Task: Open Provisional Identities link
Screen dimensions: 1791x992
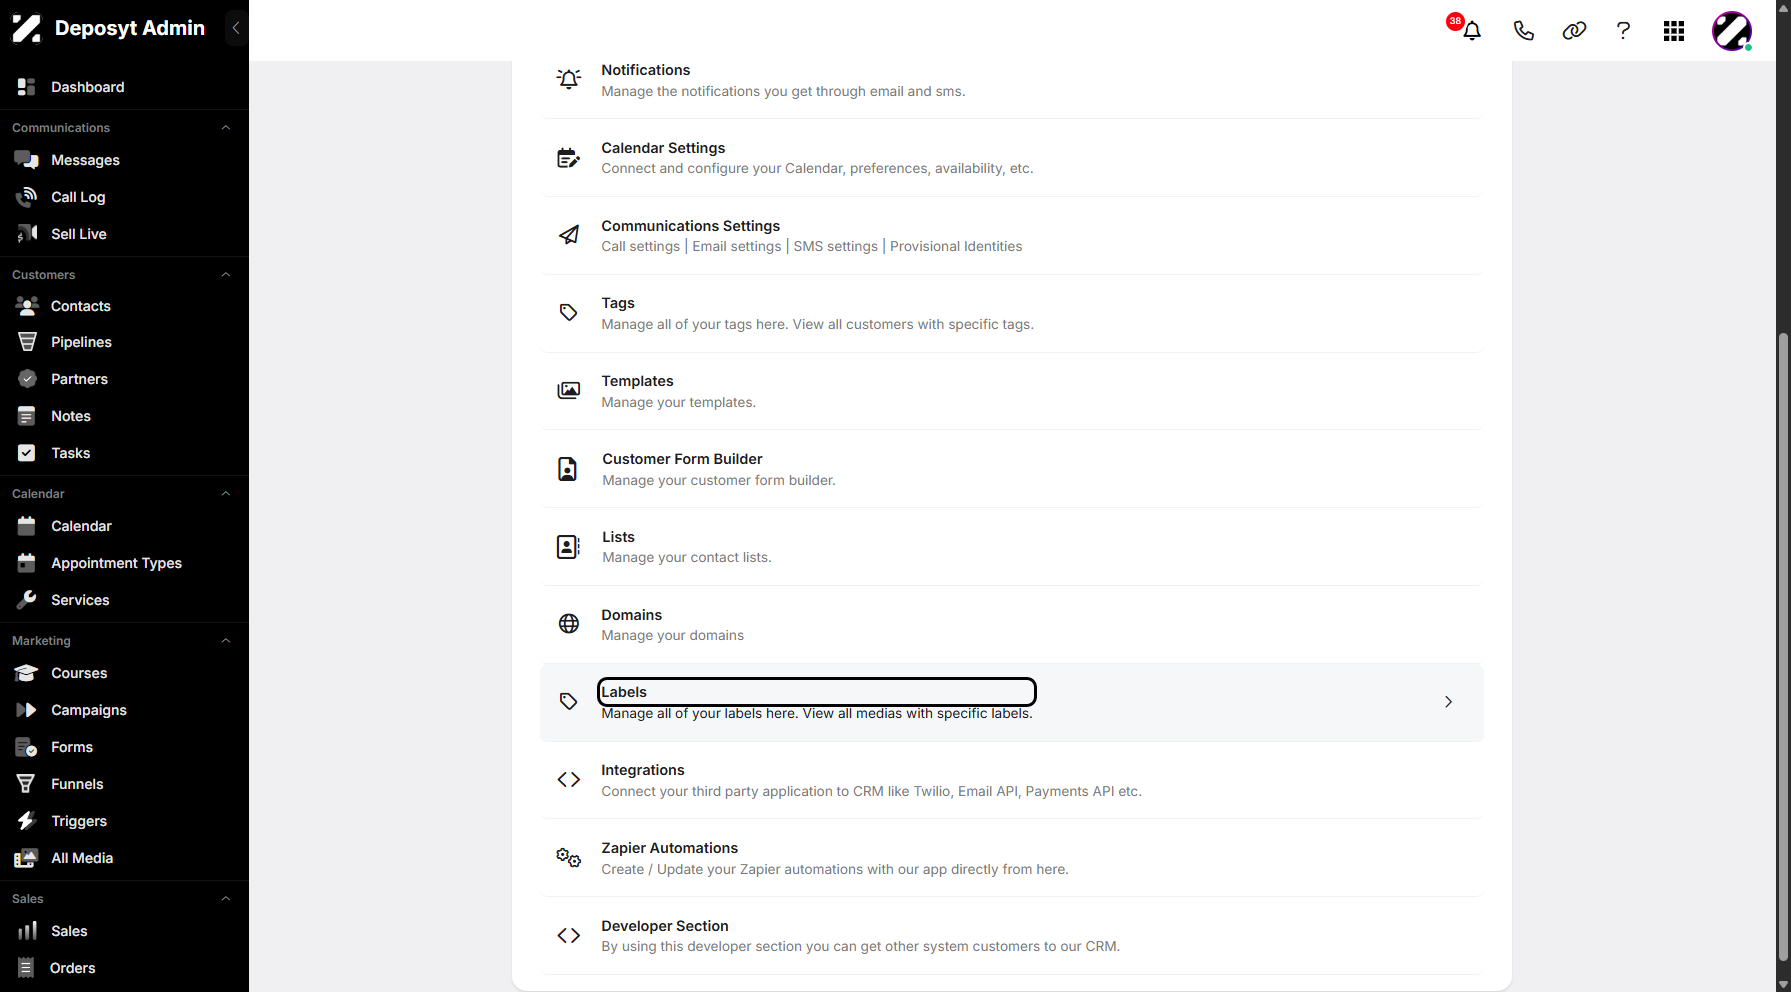Action: (956, 247)
